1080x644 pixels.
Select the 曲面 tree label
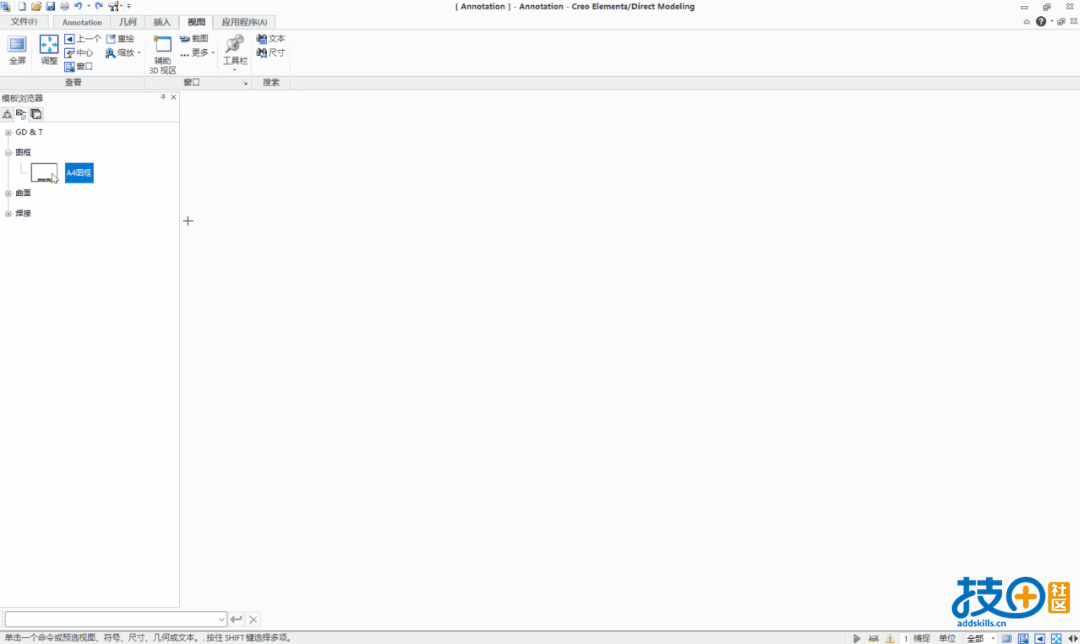pyautogui.click(x=23, y=194)
